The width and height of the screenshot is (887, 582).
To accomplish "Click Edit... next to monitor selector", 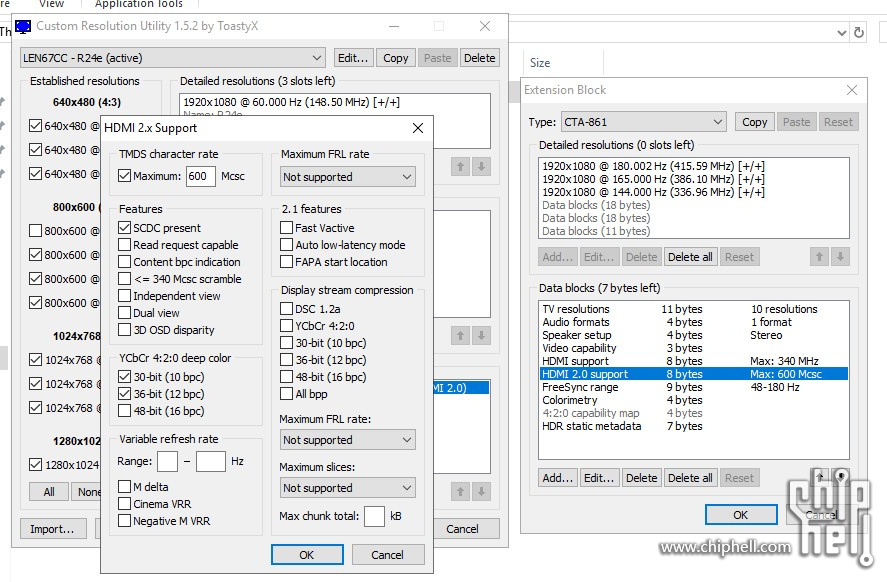I will (353, 58).
